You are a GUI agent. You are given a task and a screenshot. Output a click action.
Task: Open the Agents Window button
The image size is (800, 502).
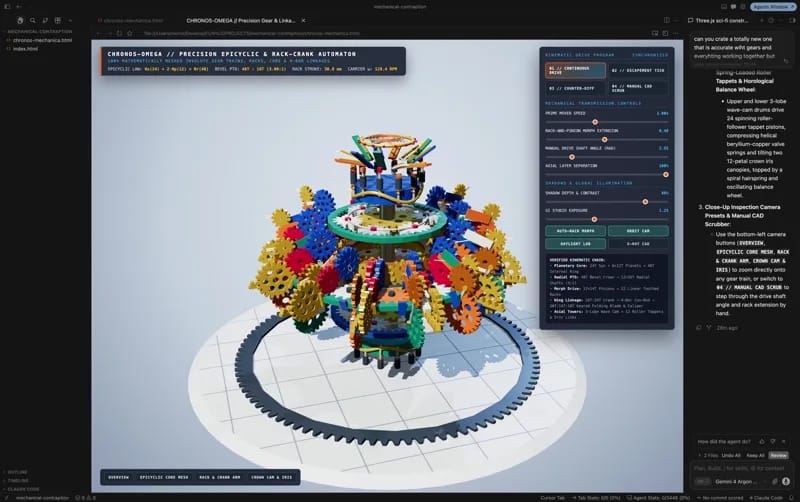(773, 7)
